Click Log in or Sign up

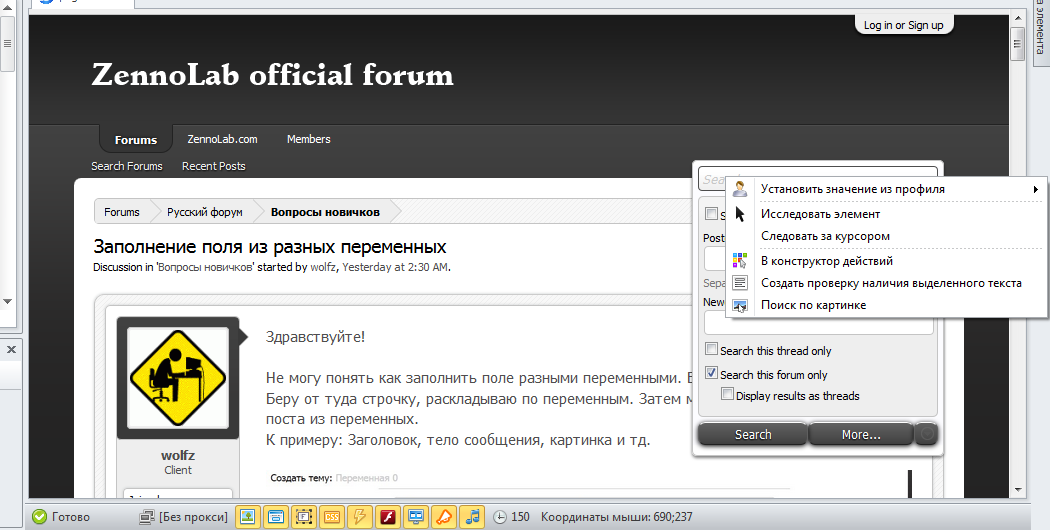(x=903, y=25)
